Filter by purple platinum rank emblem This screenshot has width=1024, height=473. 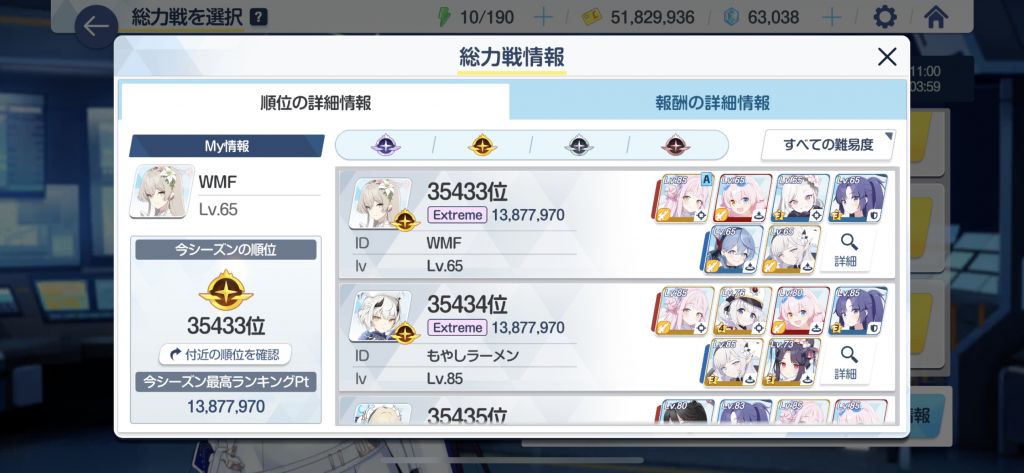pos(385,145)
